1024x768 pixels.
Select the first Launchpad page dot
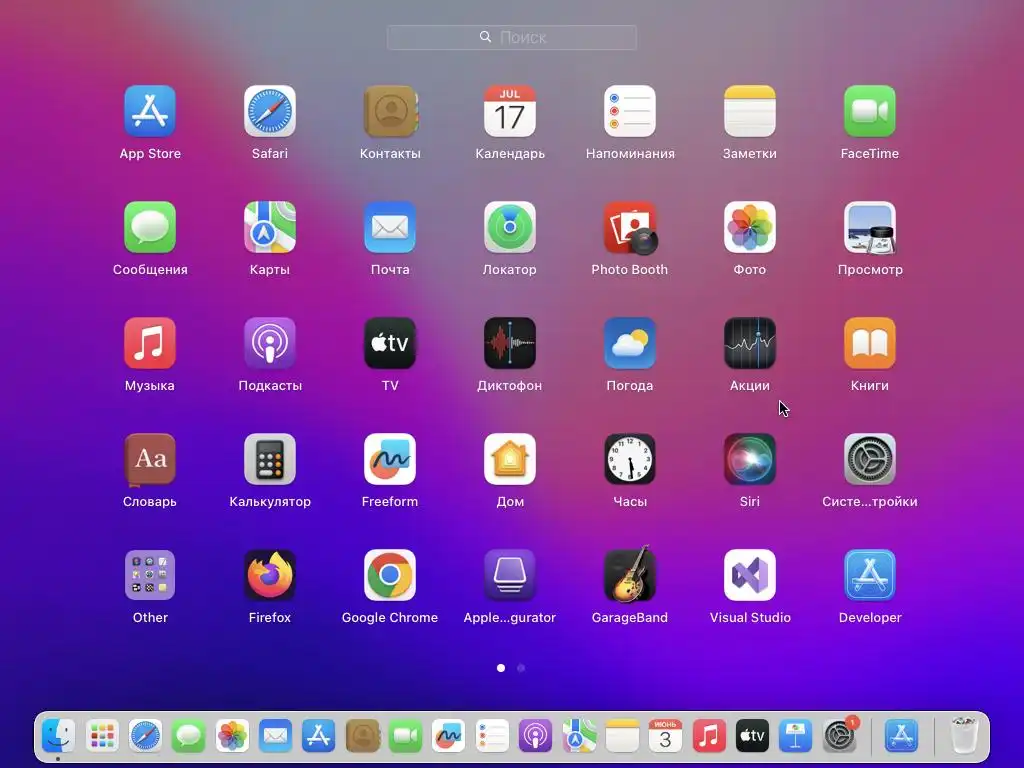click(x=501, y=668)
